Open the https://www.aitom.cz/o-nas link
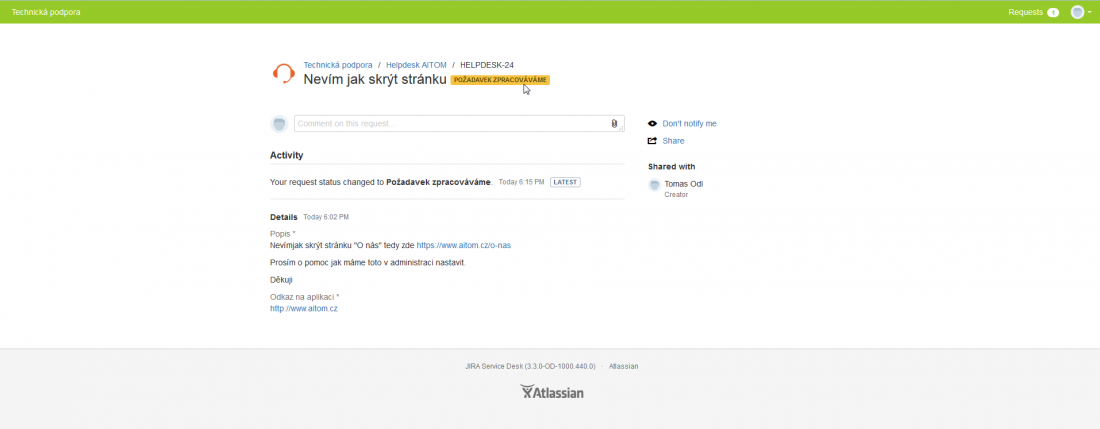 tap(464, 245)
